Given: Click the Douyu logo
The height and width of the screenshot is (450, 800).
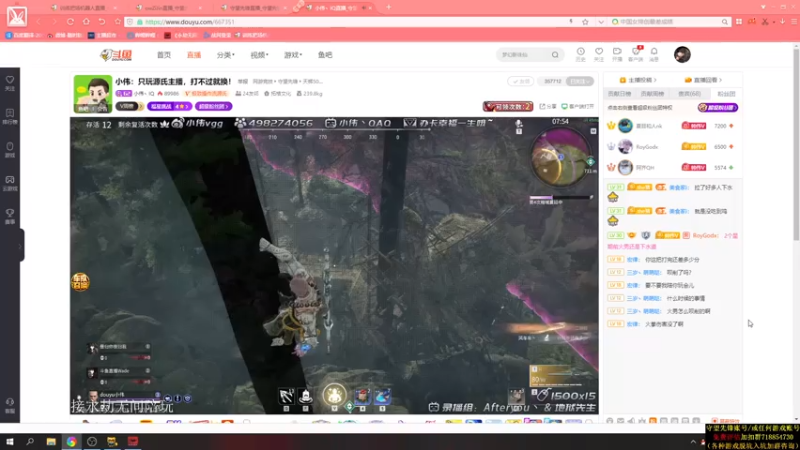Looking at the screenshot, I should pos(116,55).
